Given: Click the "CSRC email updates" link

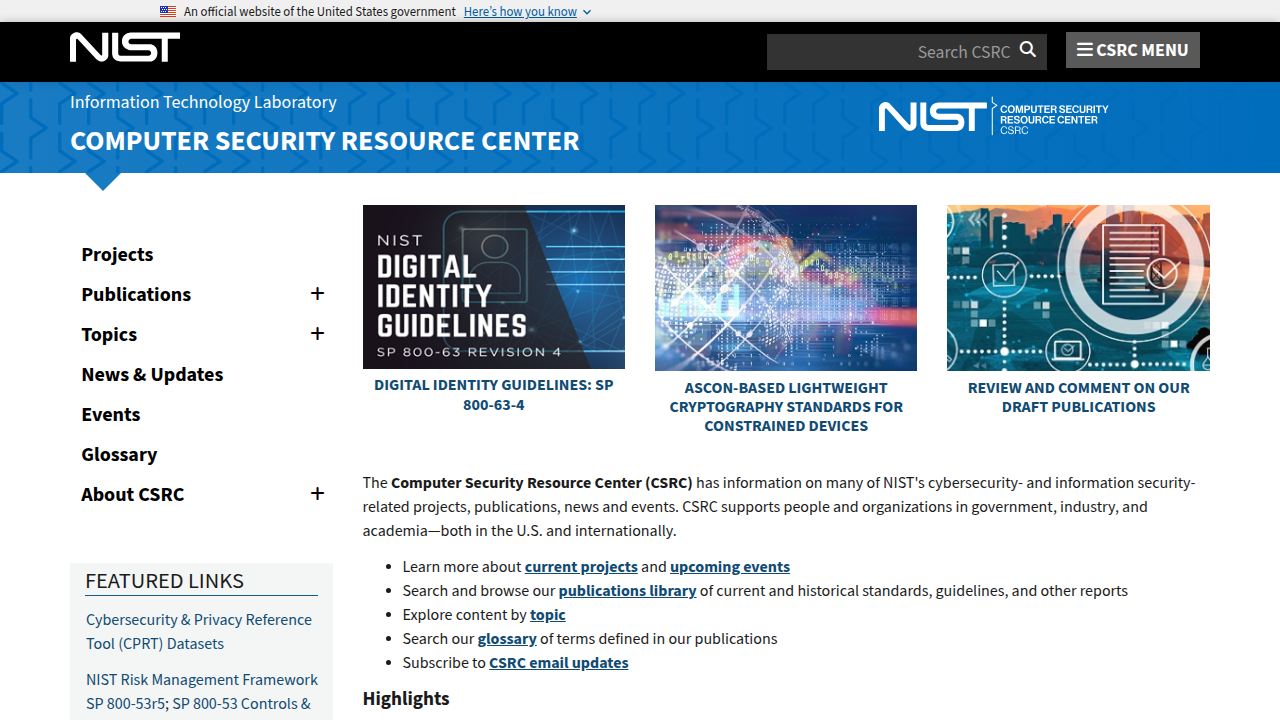Looking at the screenshot, I should 559,662.
